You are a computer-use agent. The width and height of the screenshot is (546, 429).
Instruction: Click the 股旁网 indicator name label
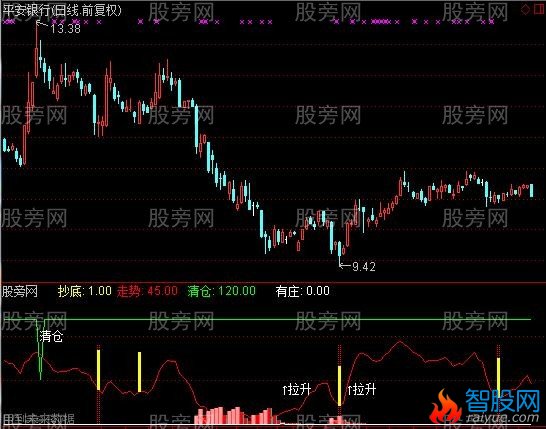tap(20, 291)
